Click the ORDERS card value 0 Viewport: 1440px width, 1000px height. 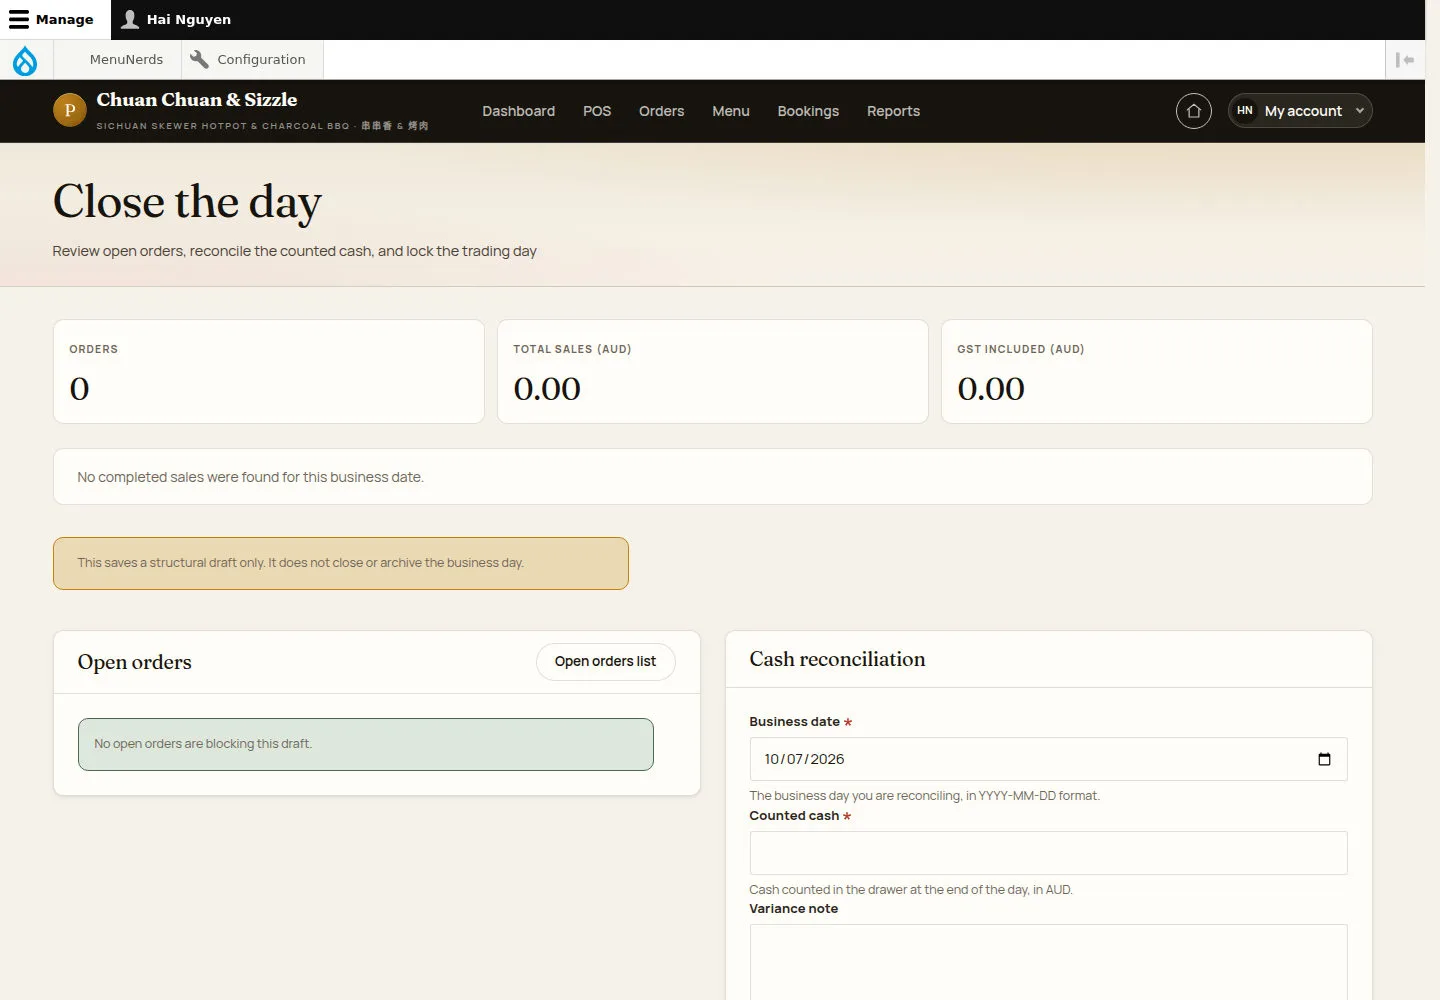point(80,389)
